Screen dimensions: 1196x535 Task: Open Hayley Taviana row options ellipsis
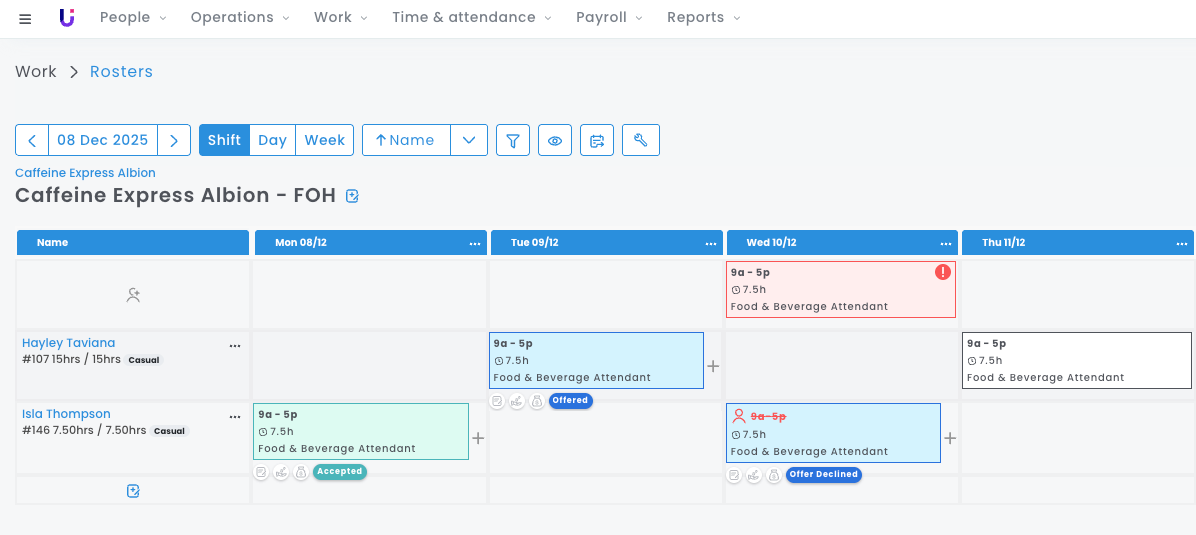click(x=235, y=345)
